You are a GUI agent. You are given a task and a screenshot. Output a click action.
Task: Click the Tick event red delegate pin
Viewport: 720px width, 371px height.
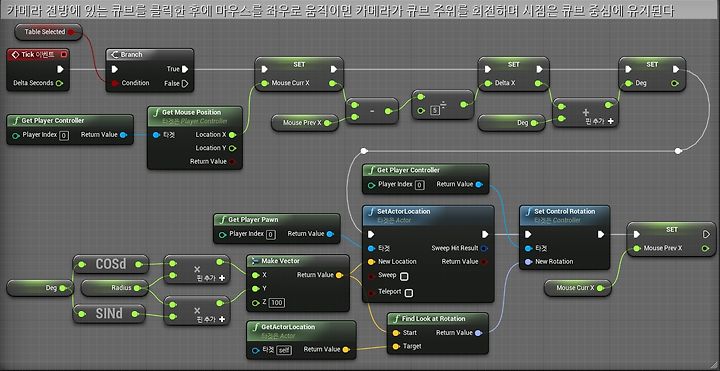point(64,55)
